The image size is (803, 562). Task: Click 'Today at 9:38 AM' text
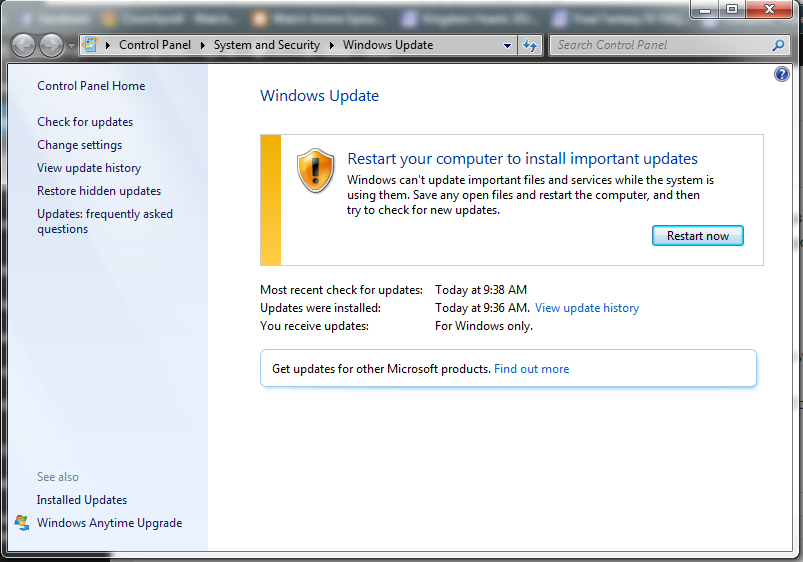(481, 290)
